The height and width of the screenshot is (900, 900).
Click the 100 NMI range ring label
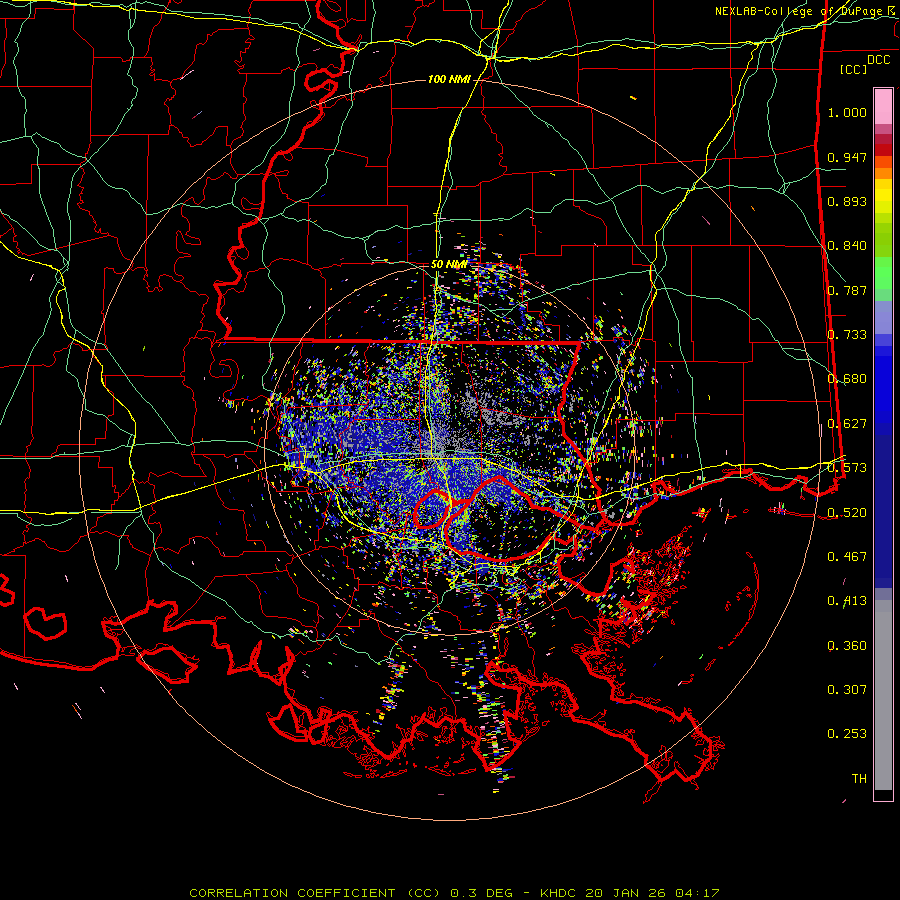click(x=449, y=79)
